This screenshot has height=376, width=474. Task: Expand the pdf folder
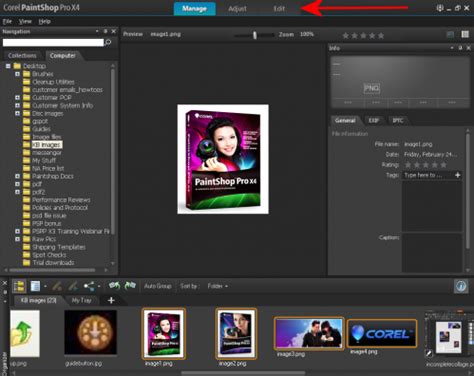[17, 184]
